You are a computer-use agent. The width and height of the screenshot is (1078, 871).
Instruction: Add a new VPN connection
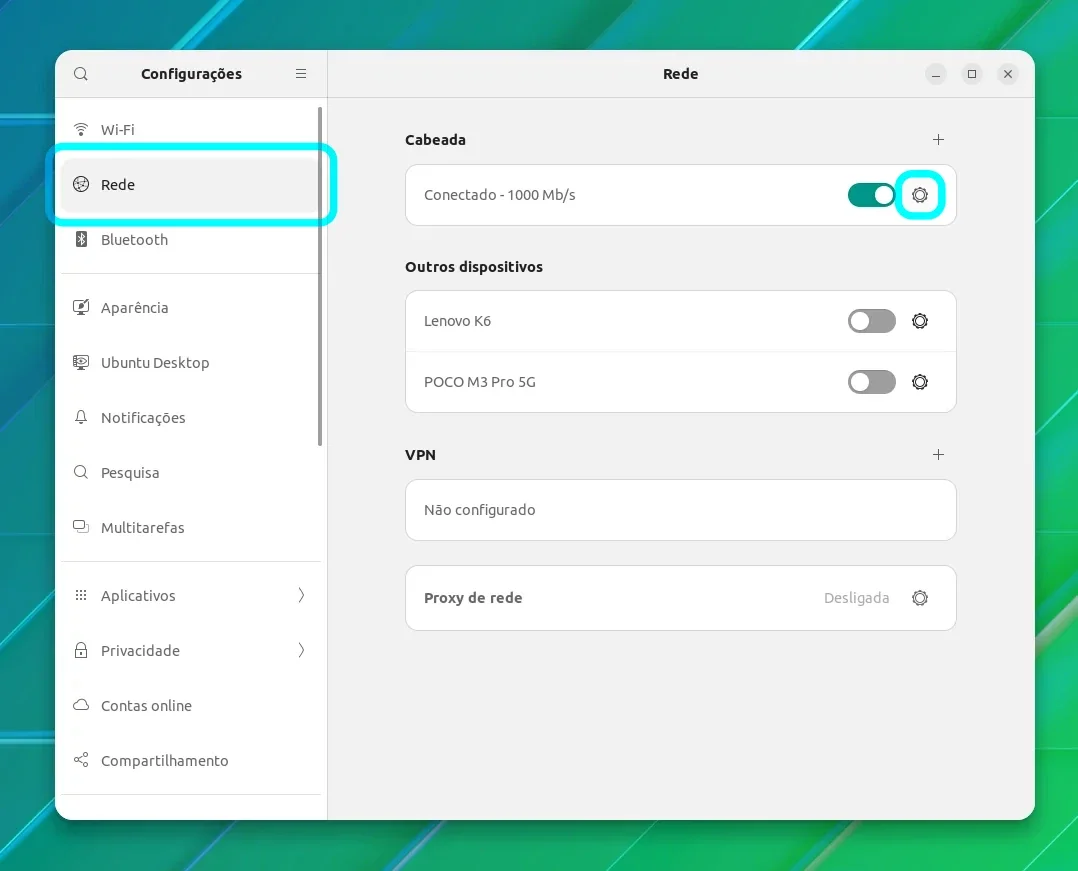(x=938, y=454)
